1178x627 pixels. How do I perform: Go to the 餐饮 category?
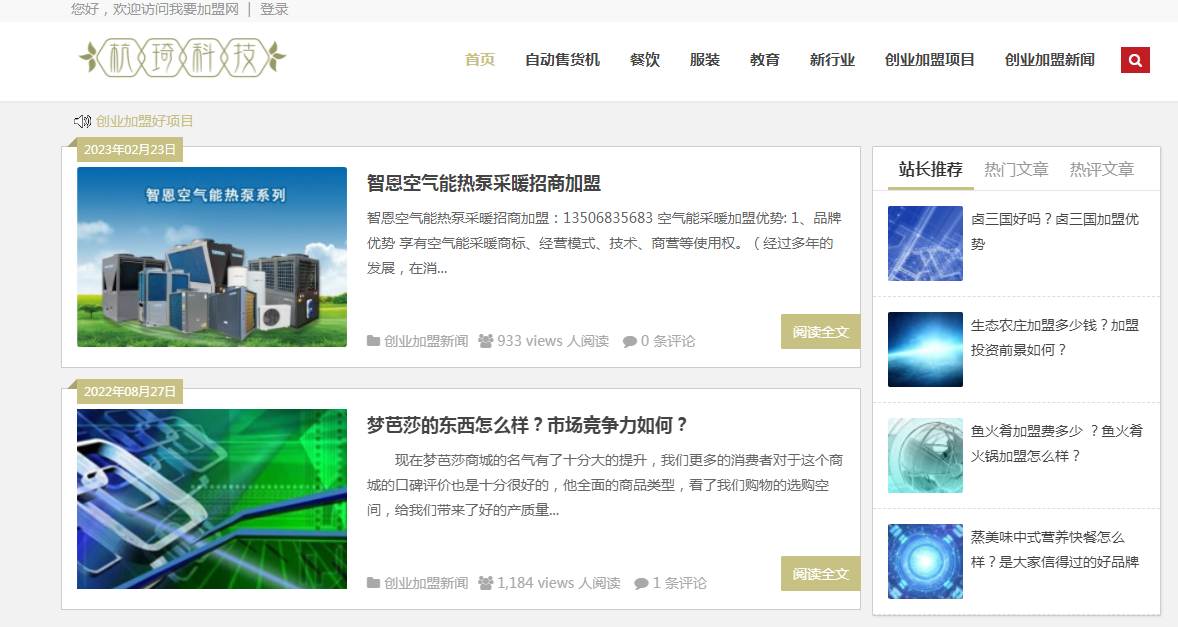tap(645, 59)
